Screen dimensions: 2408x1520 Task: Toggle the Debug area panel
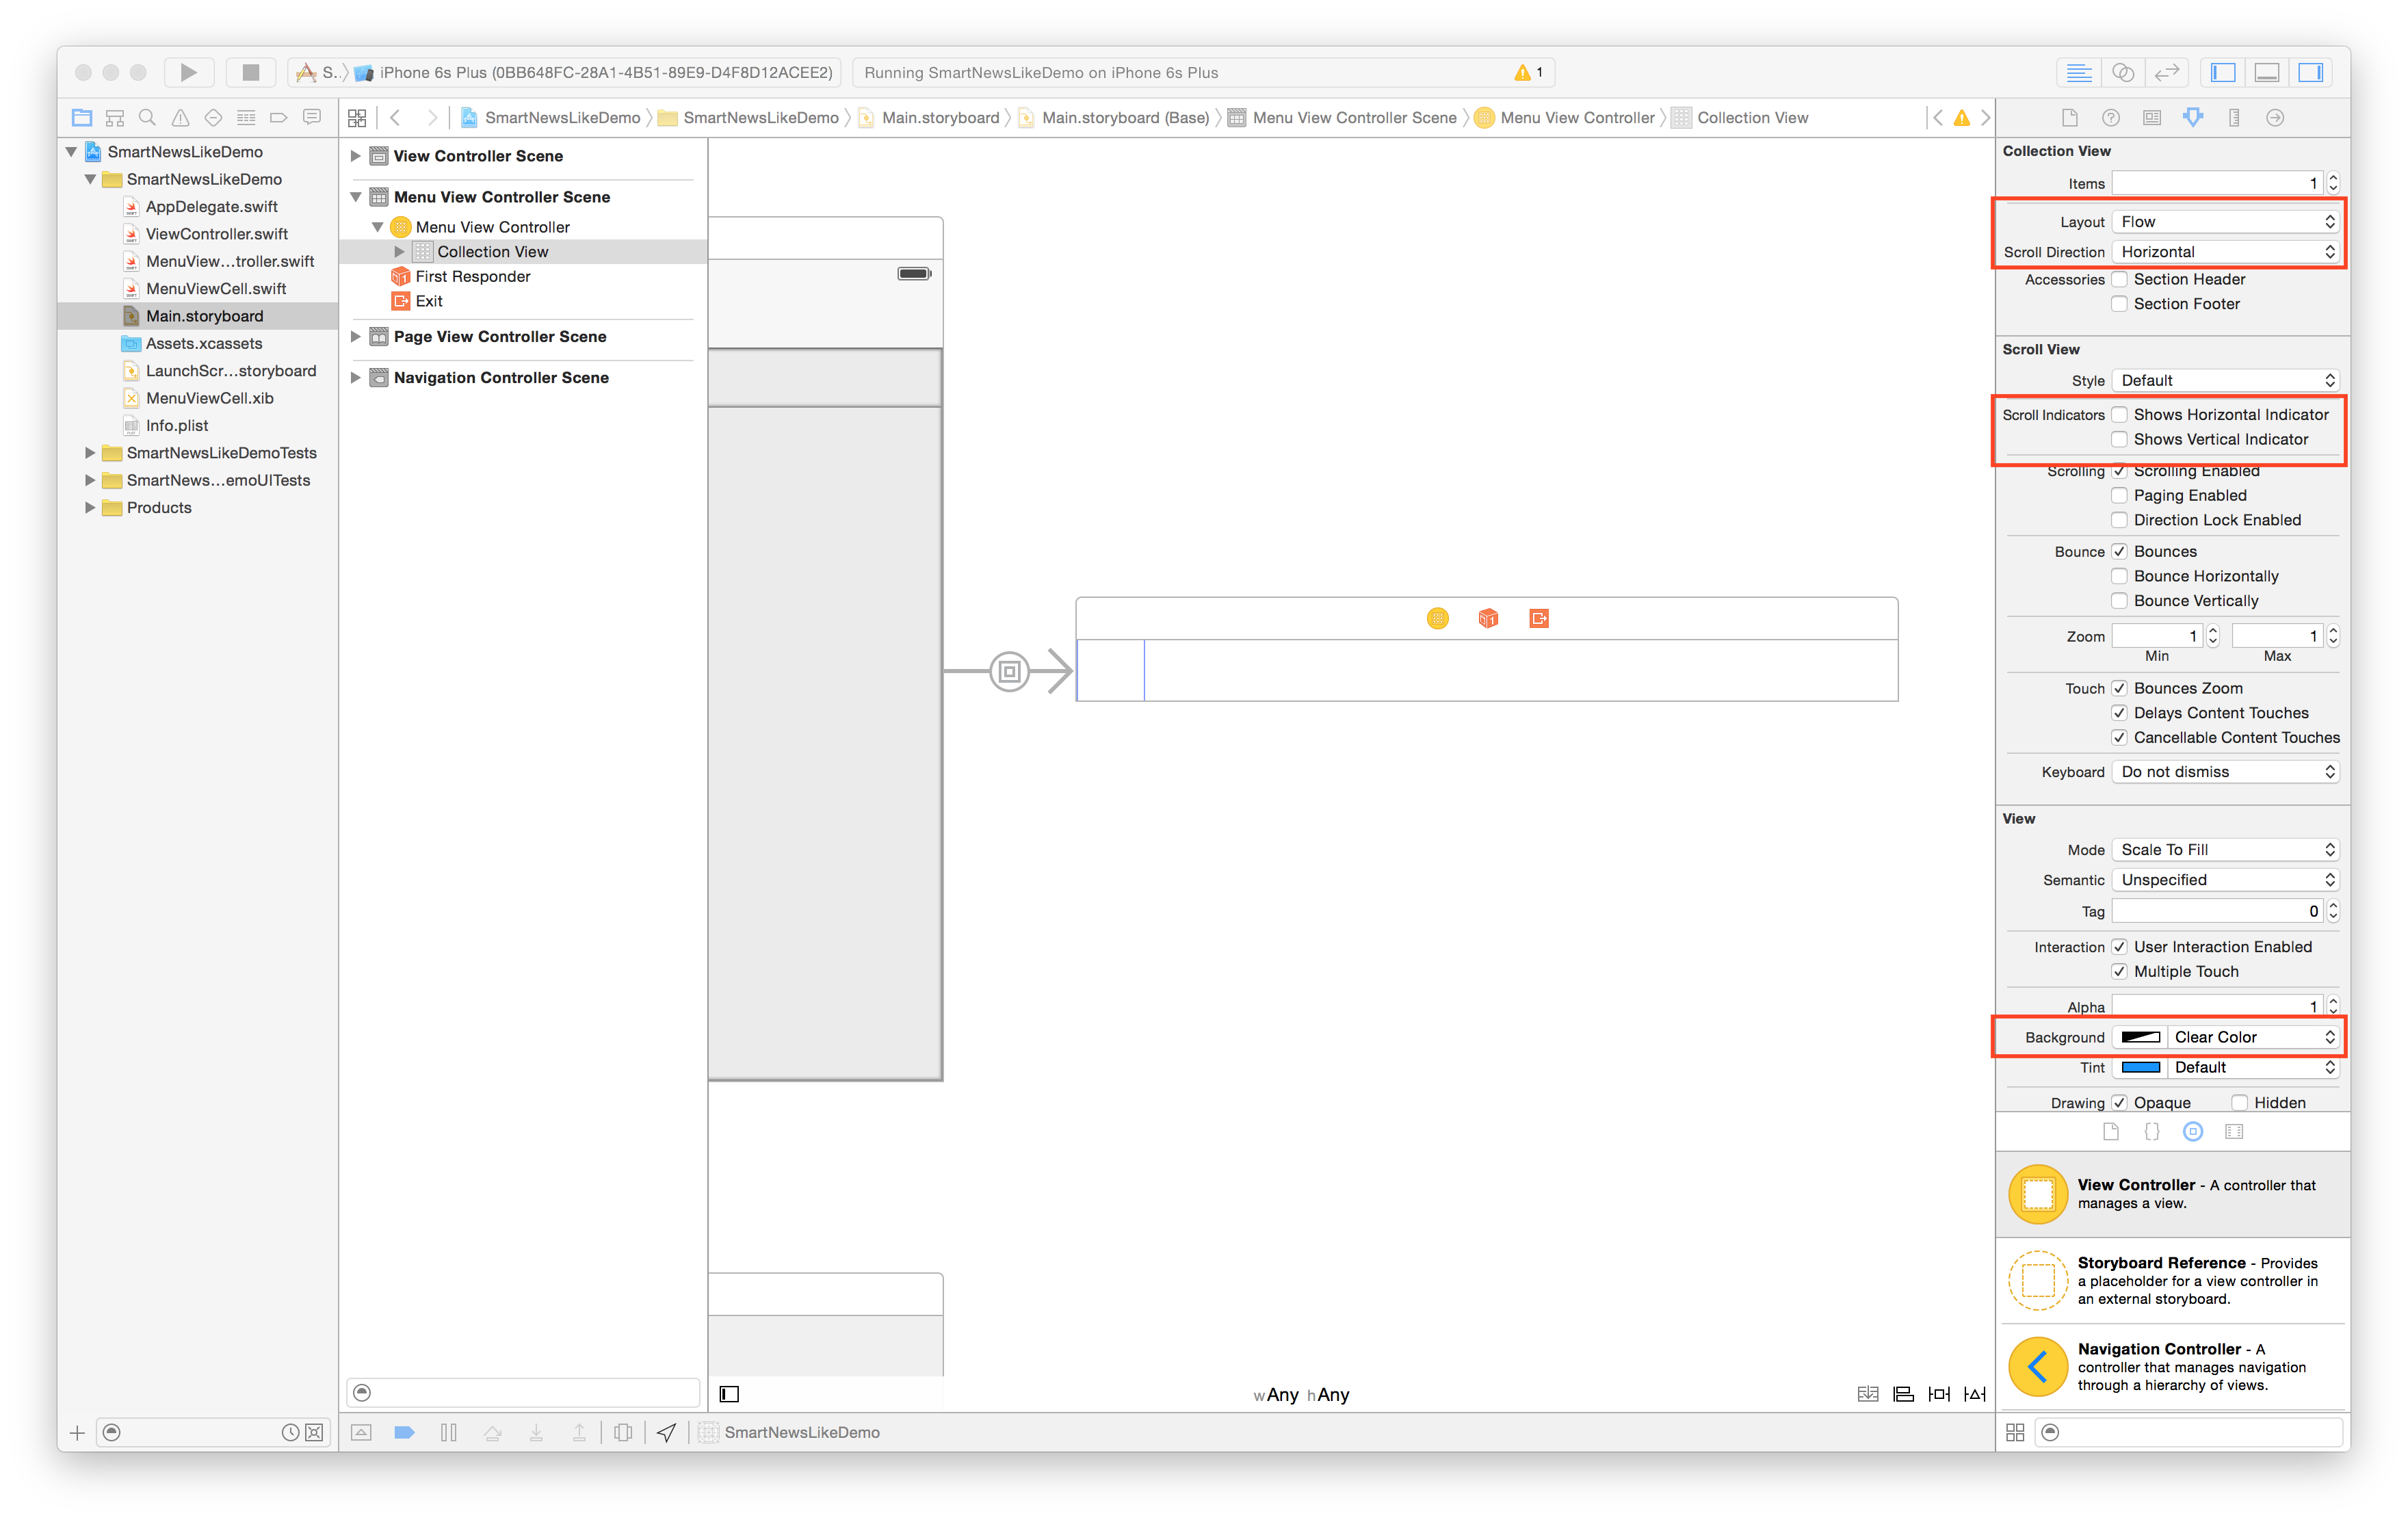[x=2267, y=72]
